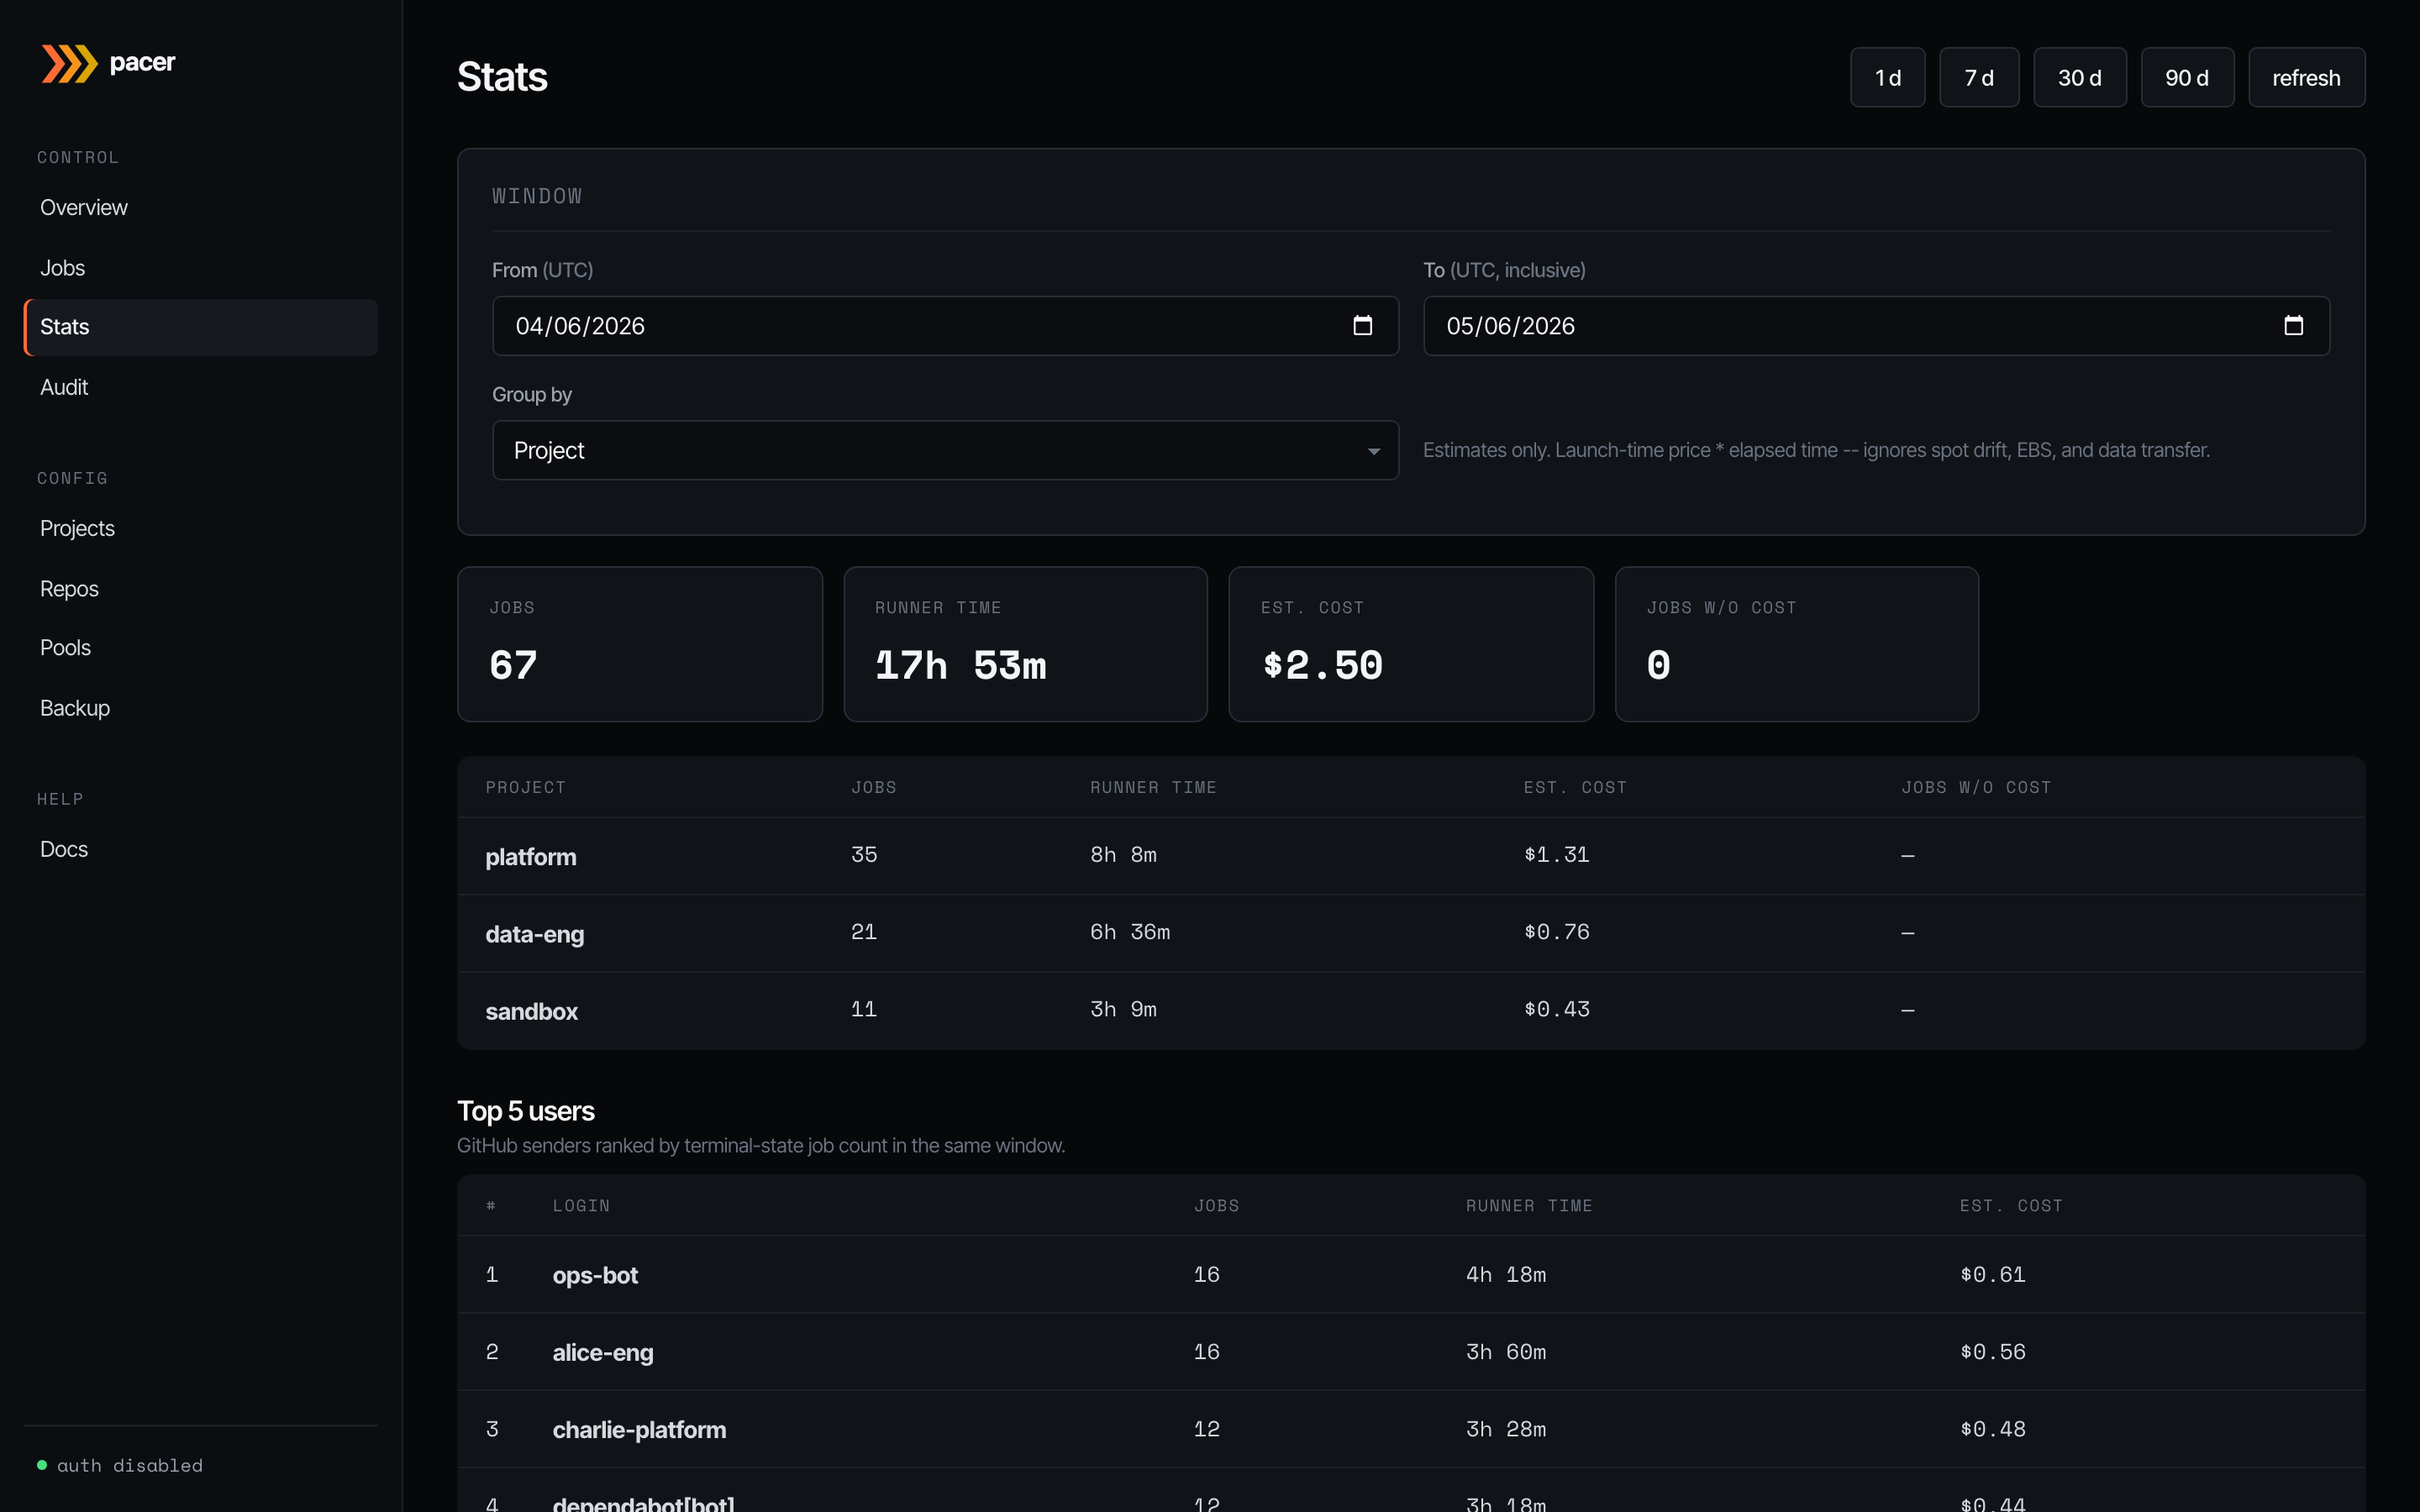Click the From date field 04/06/2026
This screenshot has width=2420, height=1512.
coord(945,326)
